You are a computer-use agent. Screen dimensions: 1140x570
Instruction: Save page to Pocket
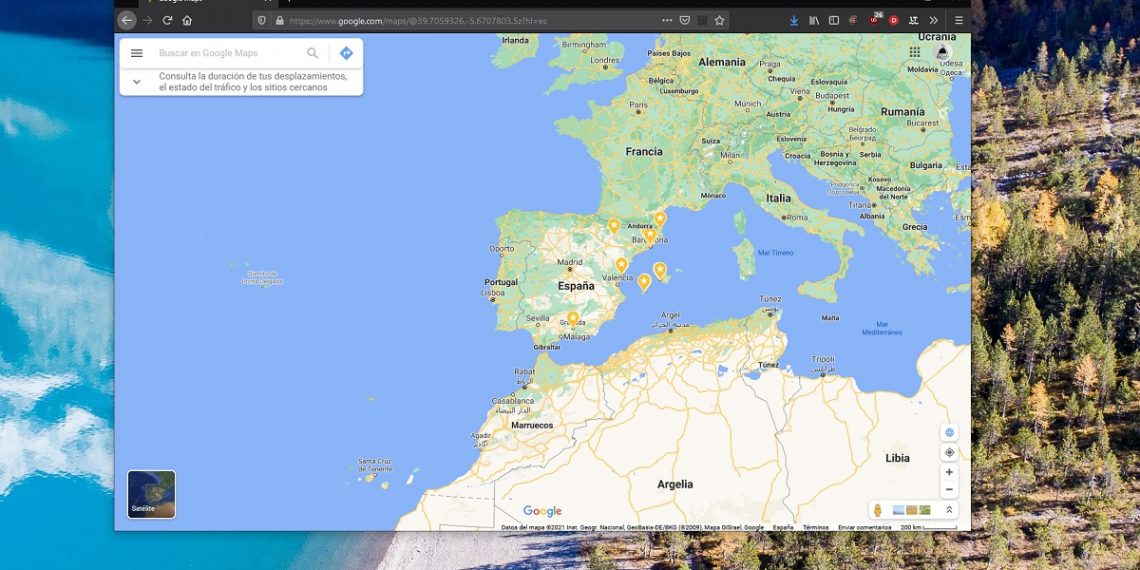click(x=684, y=20)
